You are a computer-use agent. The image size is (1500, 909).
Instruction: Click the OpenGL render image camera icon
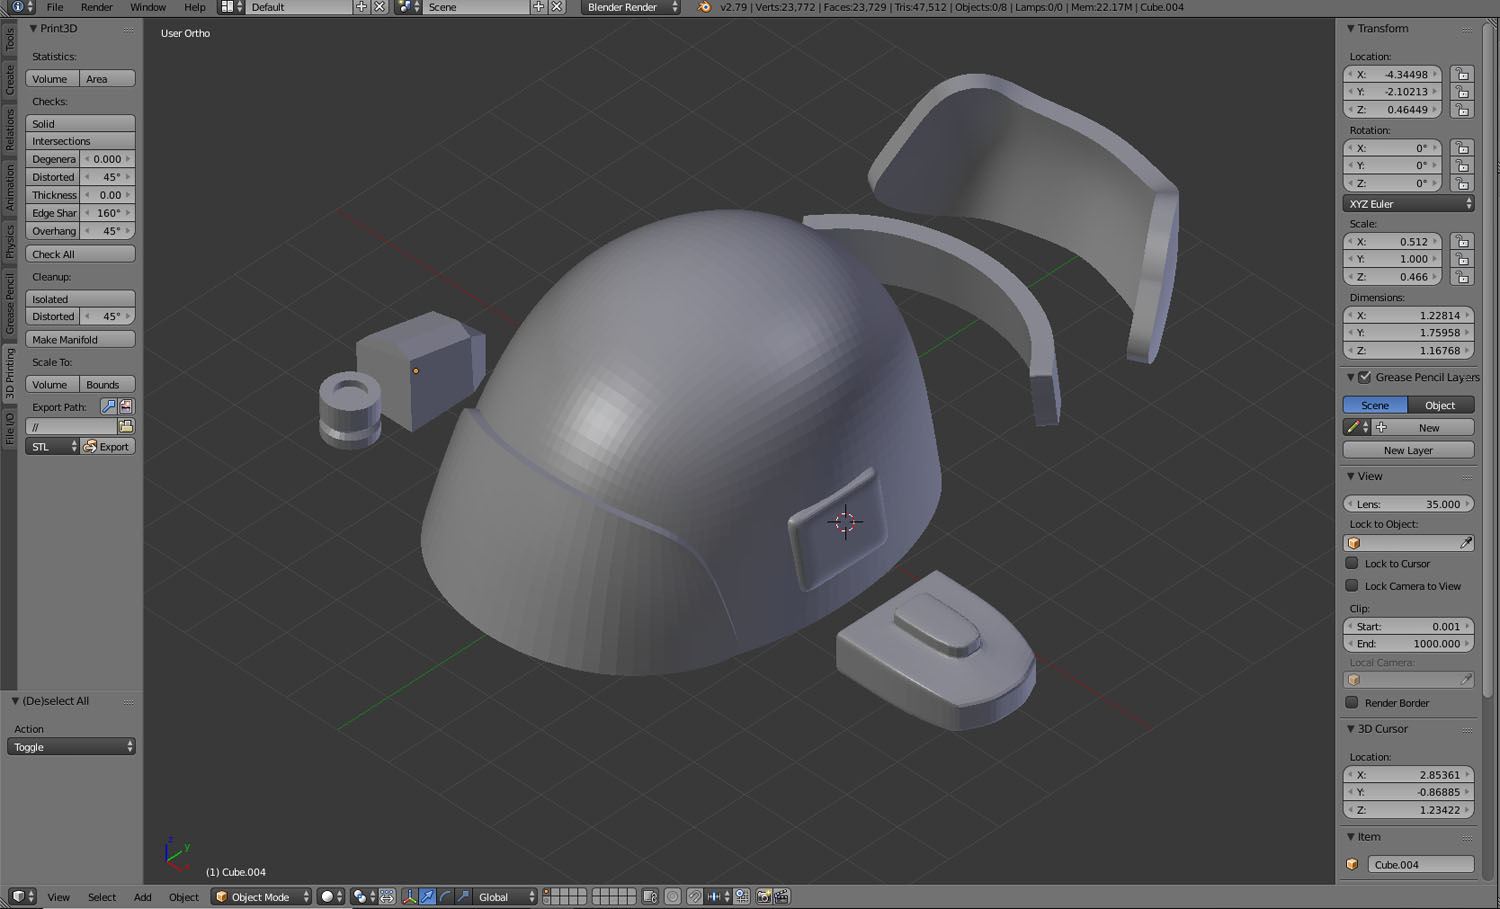(x=764, y=896)
